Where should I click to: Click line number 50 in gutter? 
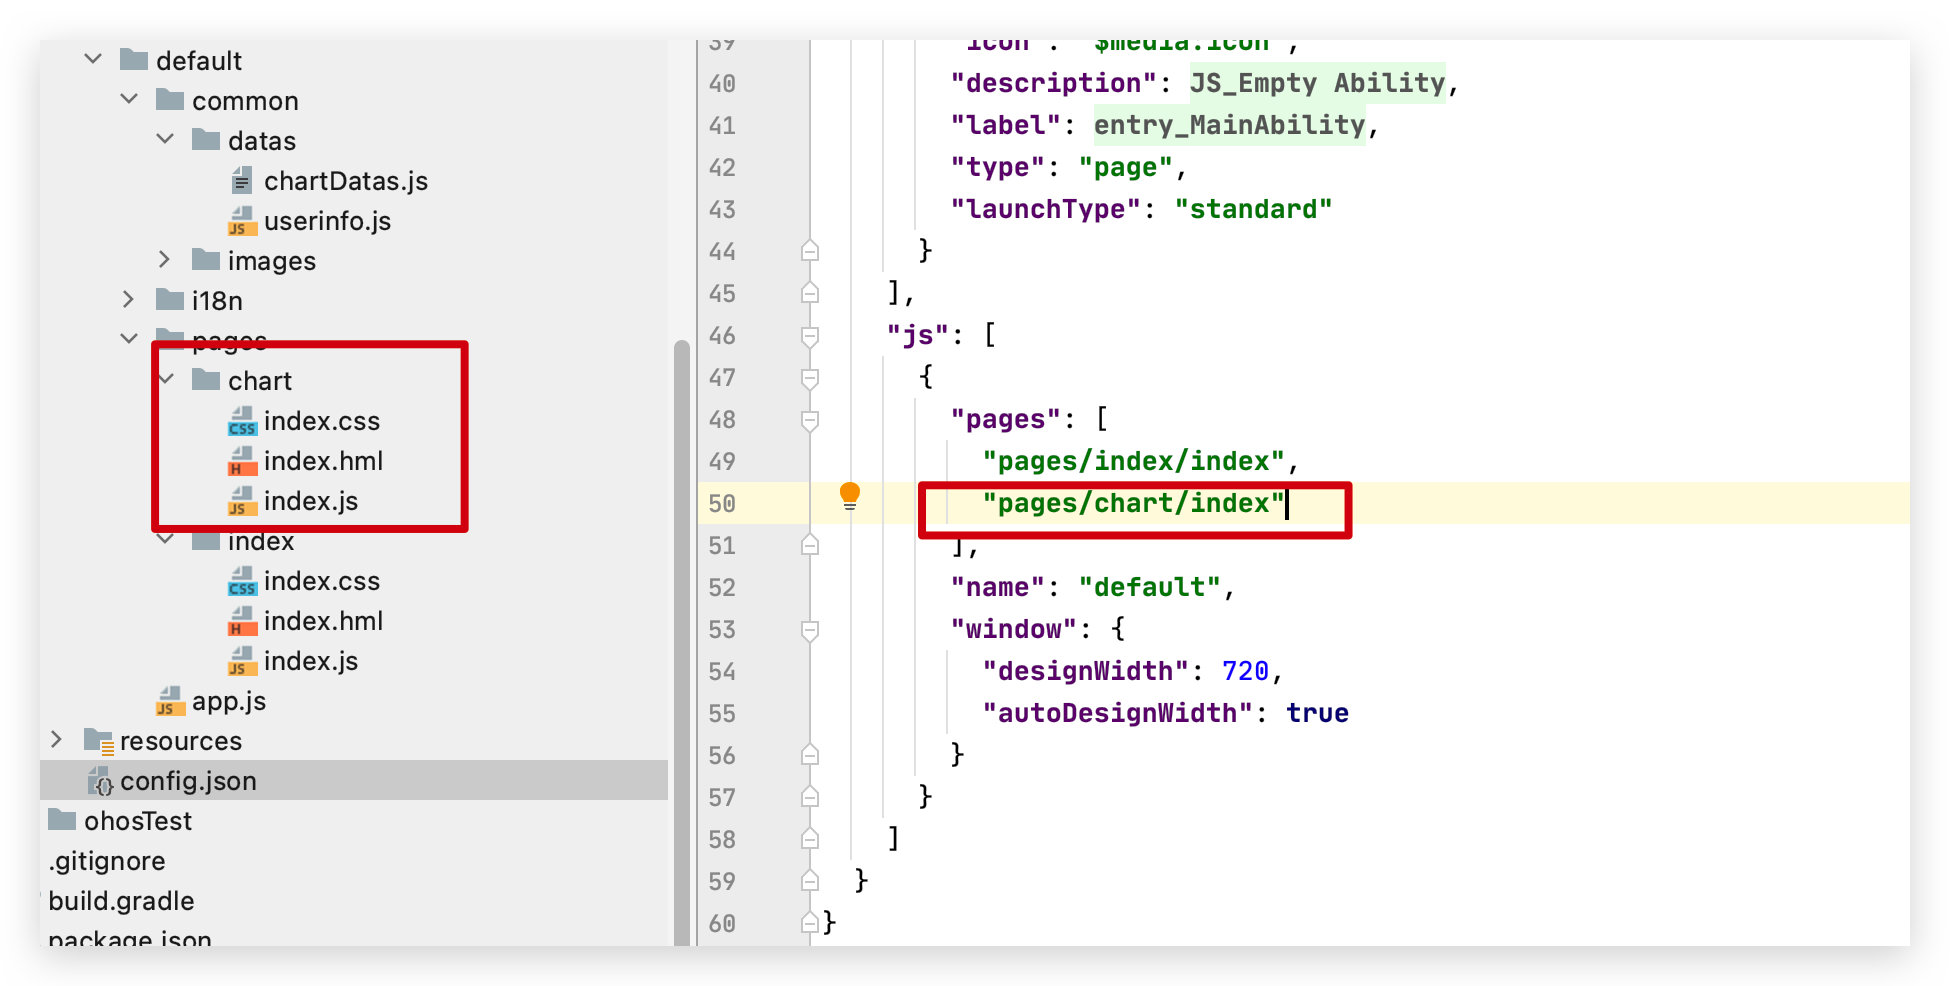coord(722,503)
